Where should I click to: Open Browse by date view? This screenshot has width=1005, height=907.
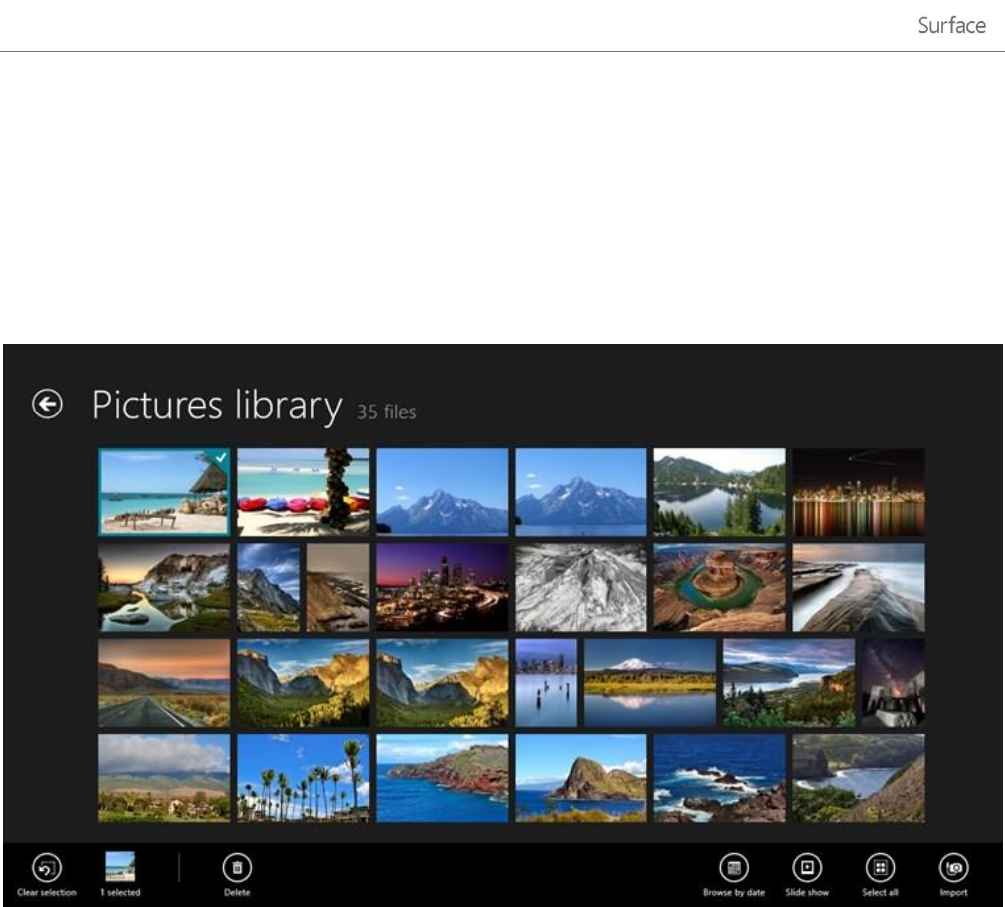point(733,867)
